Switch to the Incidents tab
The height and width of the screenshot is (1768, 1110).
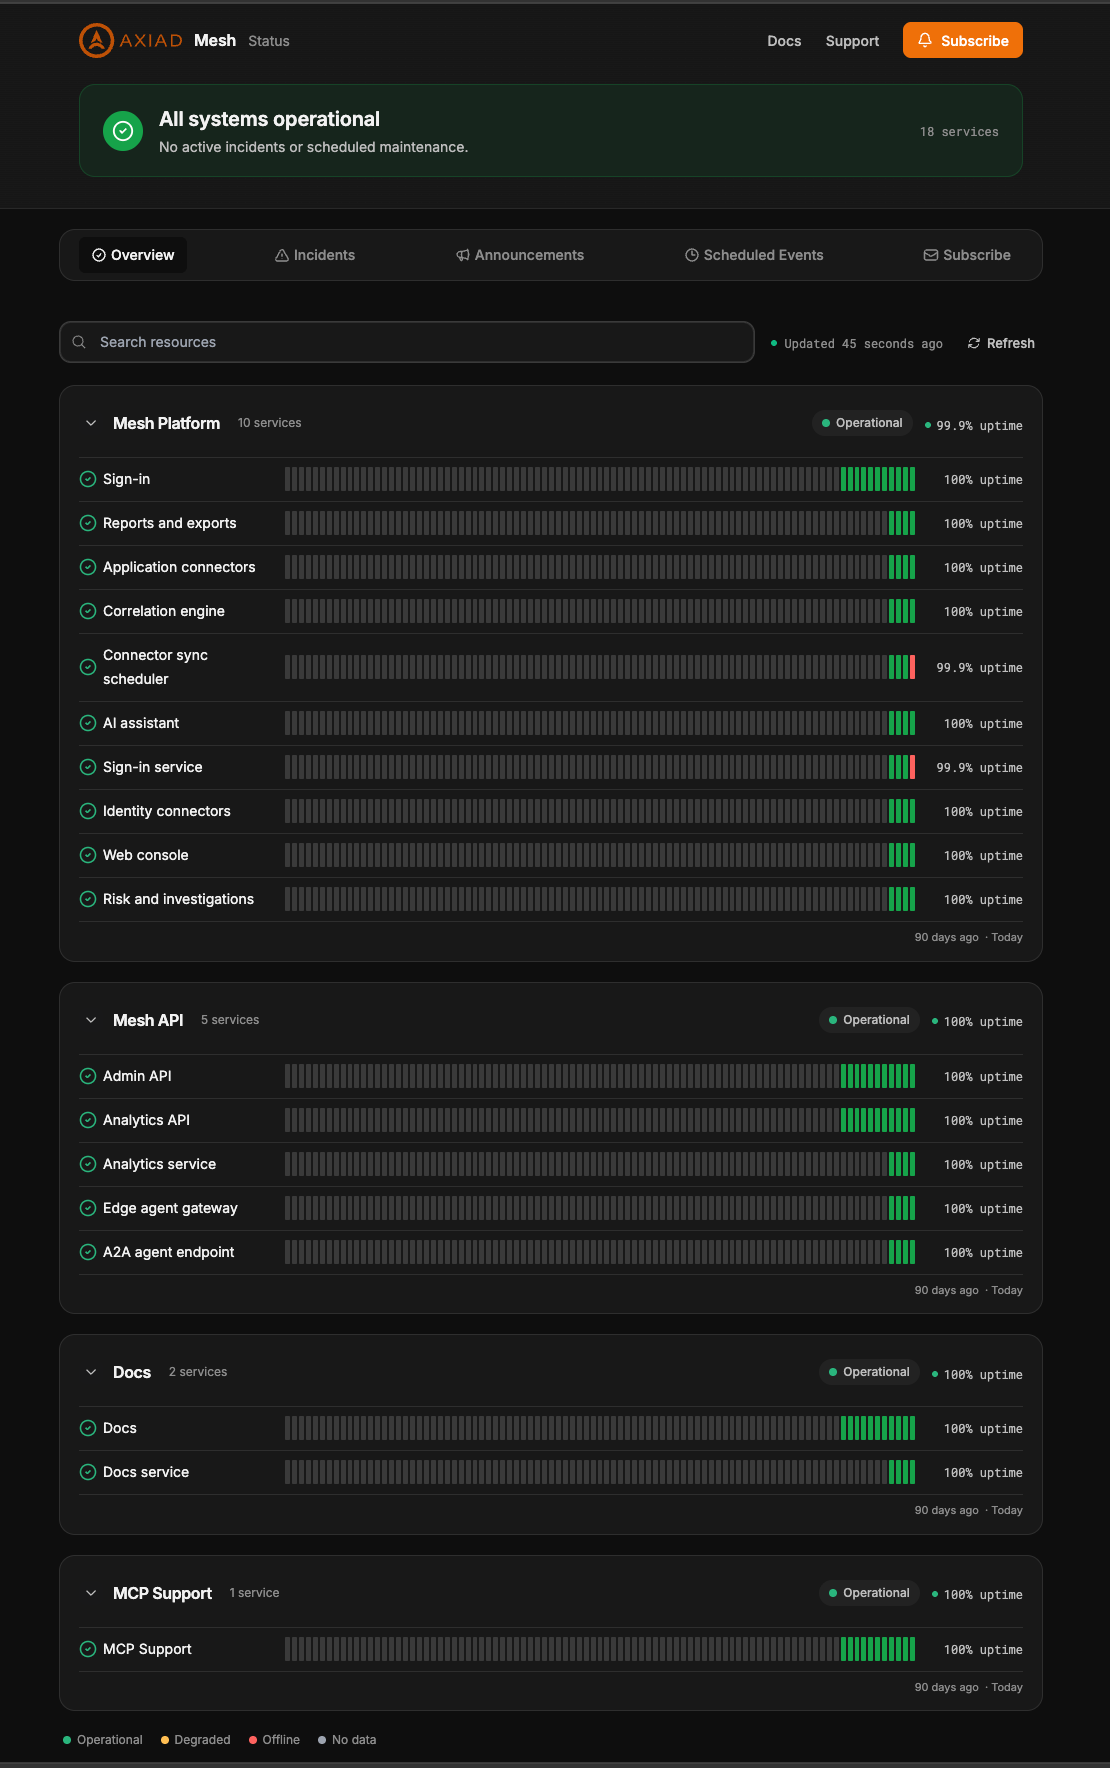pos(315,255)
